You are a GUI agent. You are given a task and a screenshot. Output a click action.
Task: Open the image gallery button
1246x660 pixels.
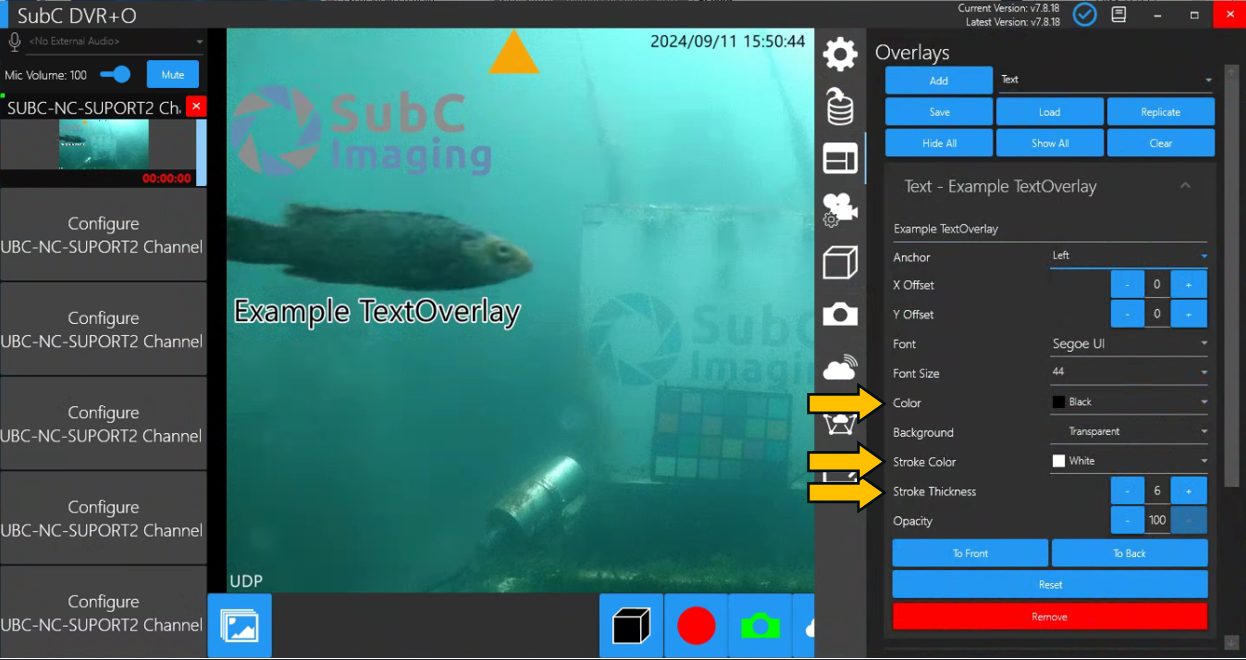pos(239,626)
